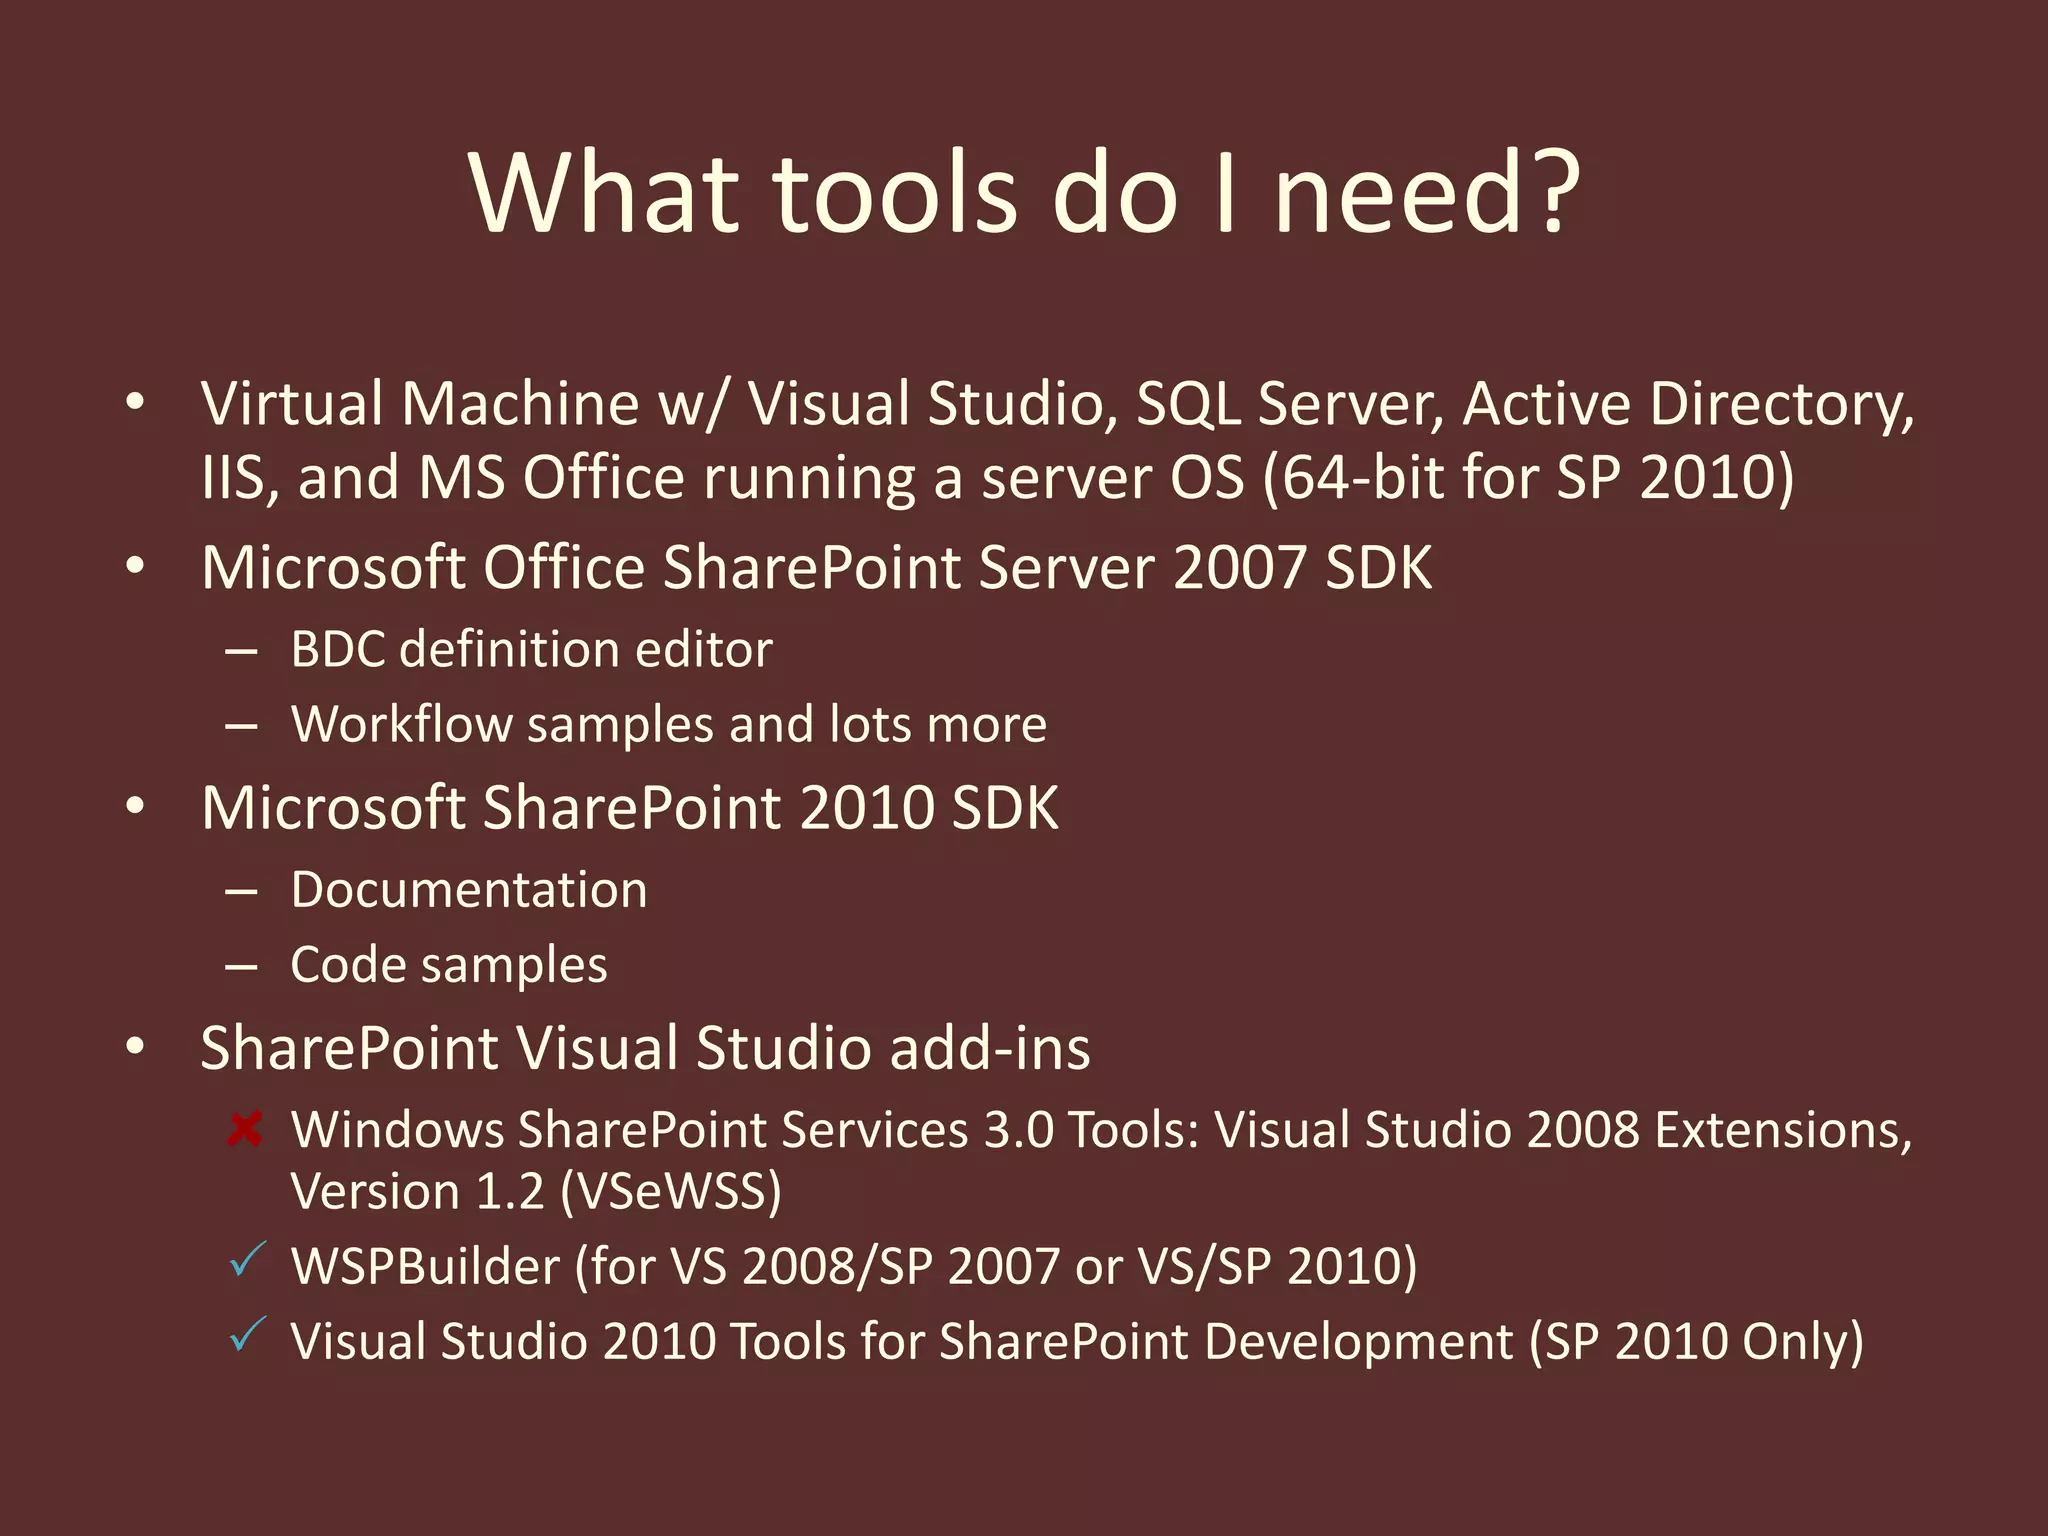Click the 'WSPBuilder' line text
This screenshot has height=1536, width=2048.
pos(426,1266)
